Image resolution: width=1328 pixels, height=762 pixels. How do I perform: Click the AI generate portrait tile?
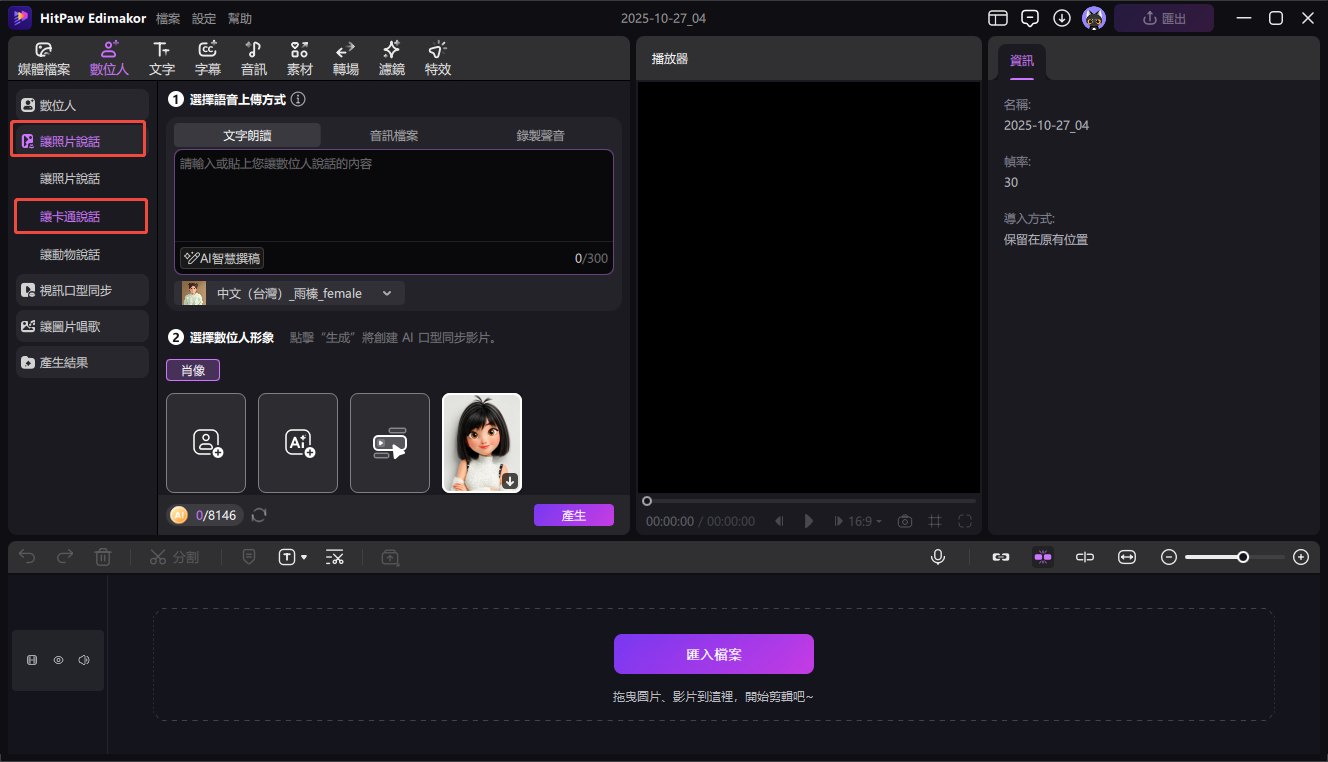pos(298,443)
